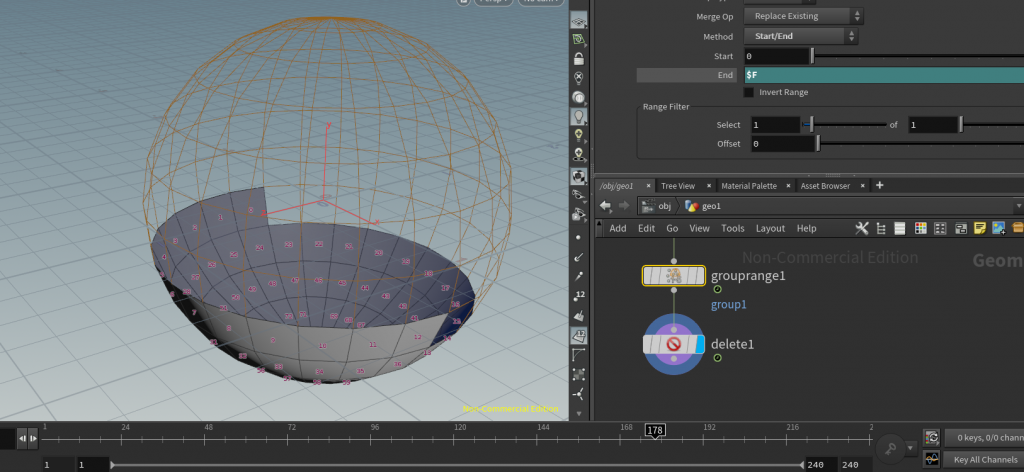This screenshot has height=472, width=1024.
Task: Toggle display point trails icon
Action: [579, 277]
